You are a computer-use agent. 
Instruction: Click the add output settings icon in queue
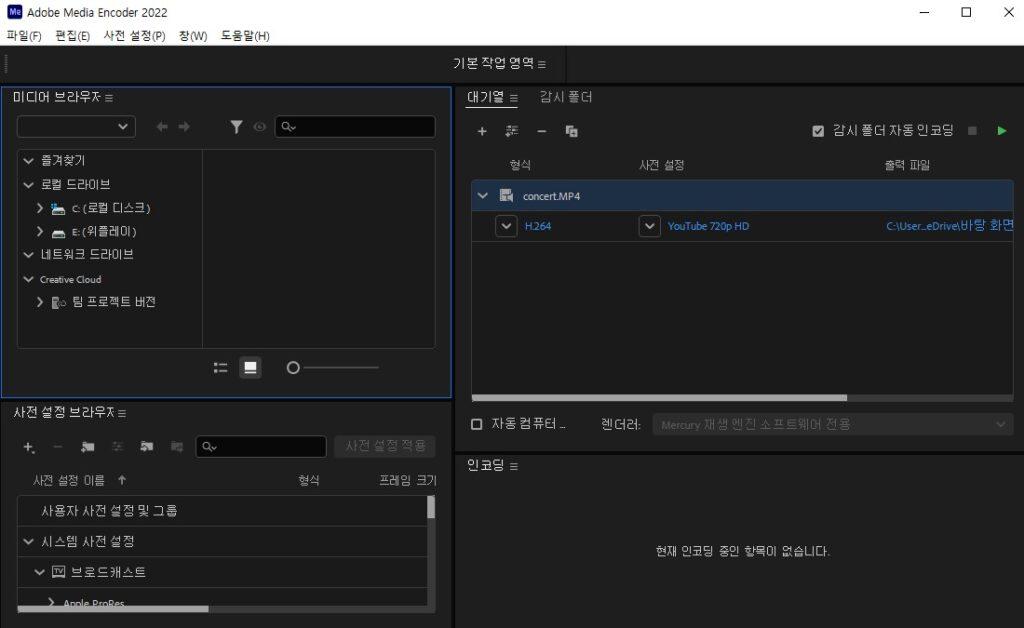(x=512, y=131)
